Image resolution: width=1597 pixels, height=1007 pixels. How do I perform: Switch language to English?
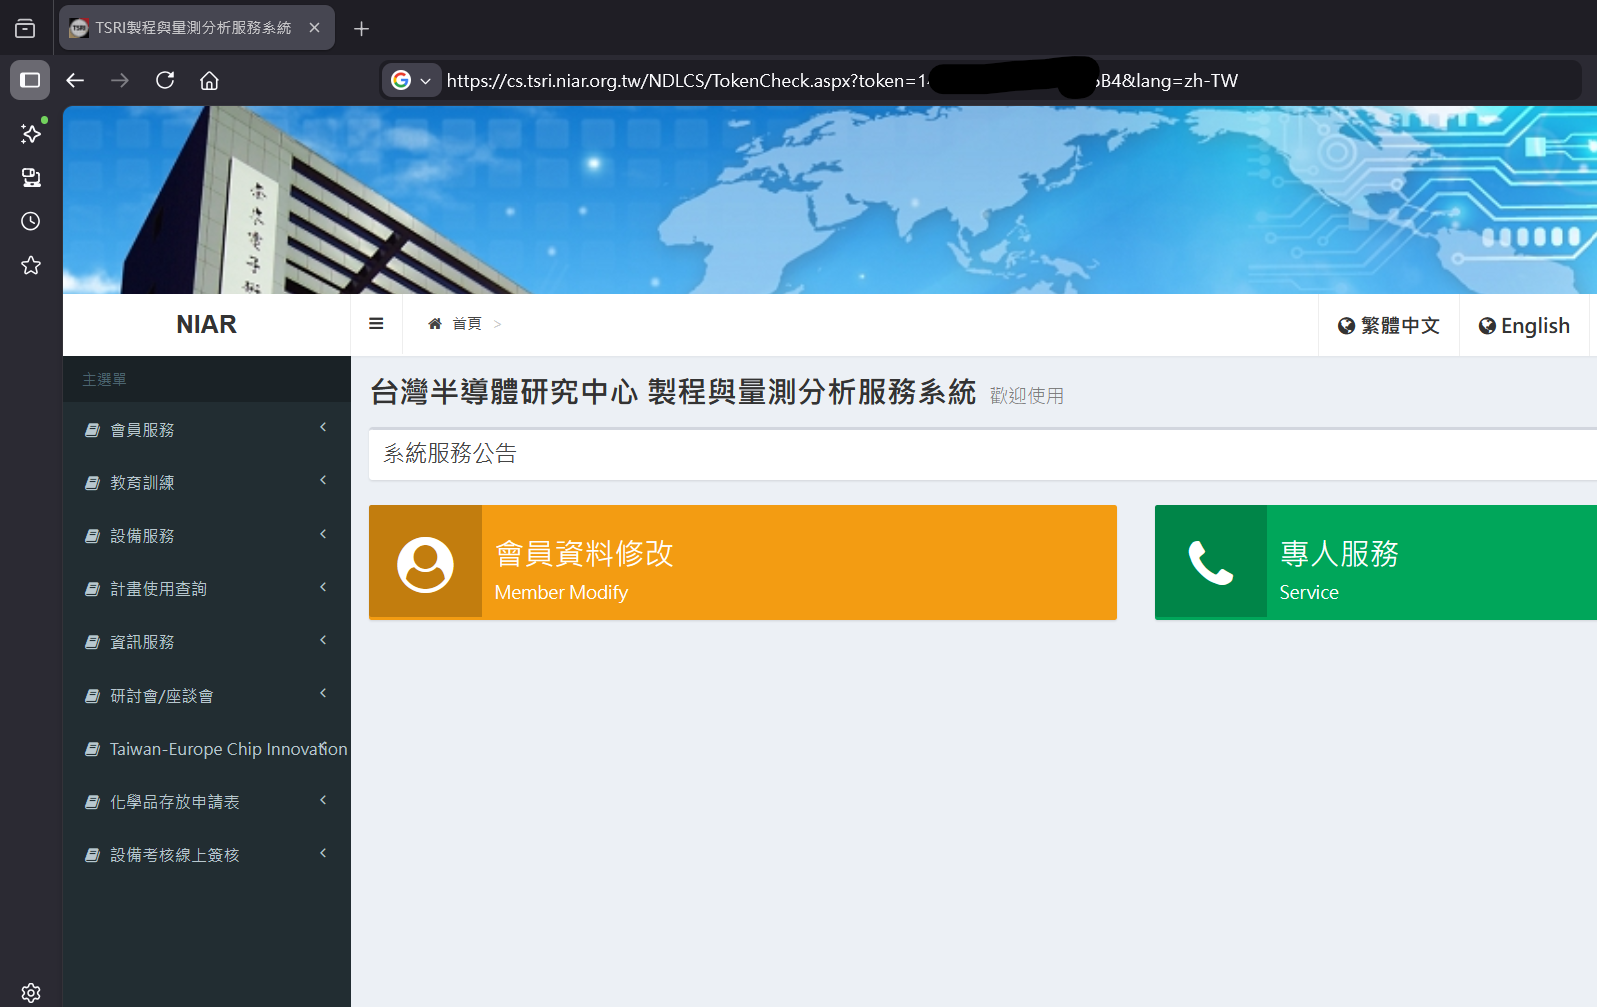click(x=1524, y=326)
